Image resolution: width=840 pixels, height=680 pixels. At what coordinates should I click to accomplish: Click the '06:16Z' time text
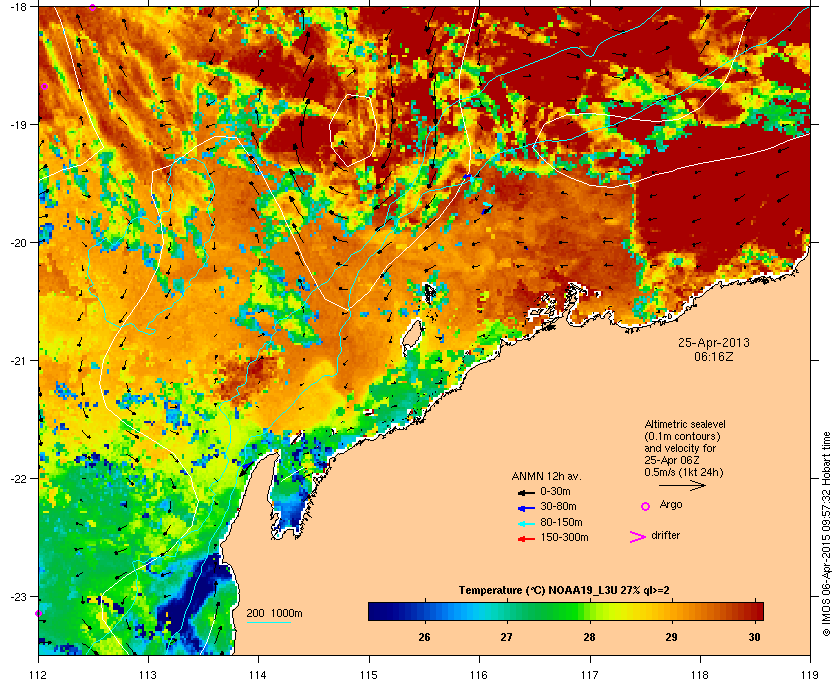[x=714, y=356]
